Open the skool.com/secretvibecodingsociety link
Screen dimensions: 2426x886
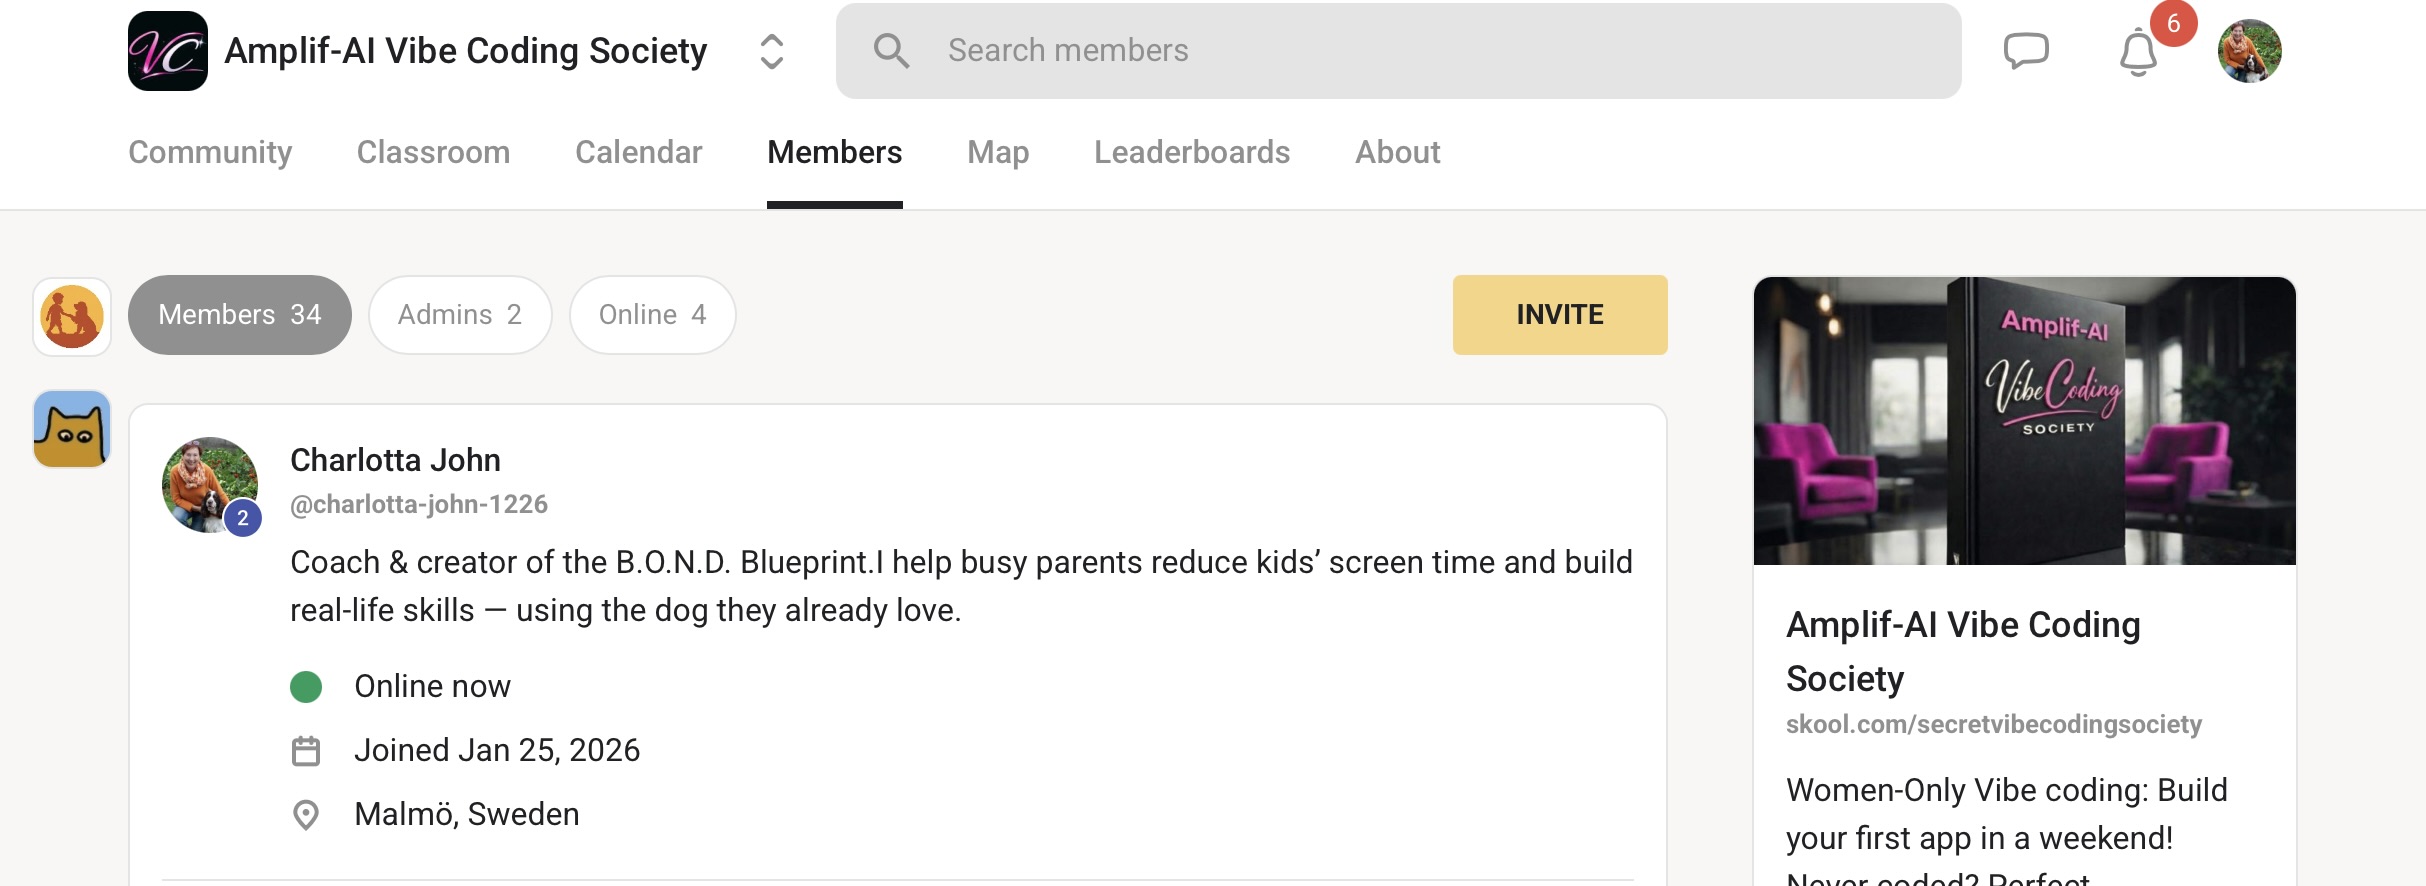(1993, 724)
